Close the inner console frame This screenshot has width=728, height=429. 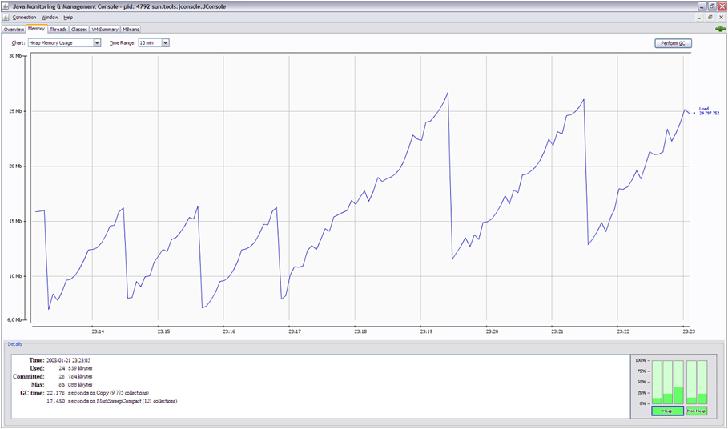click(720, 17)
